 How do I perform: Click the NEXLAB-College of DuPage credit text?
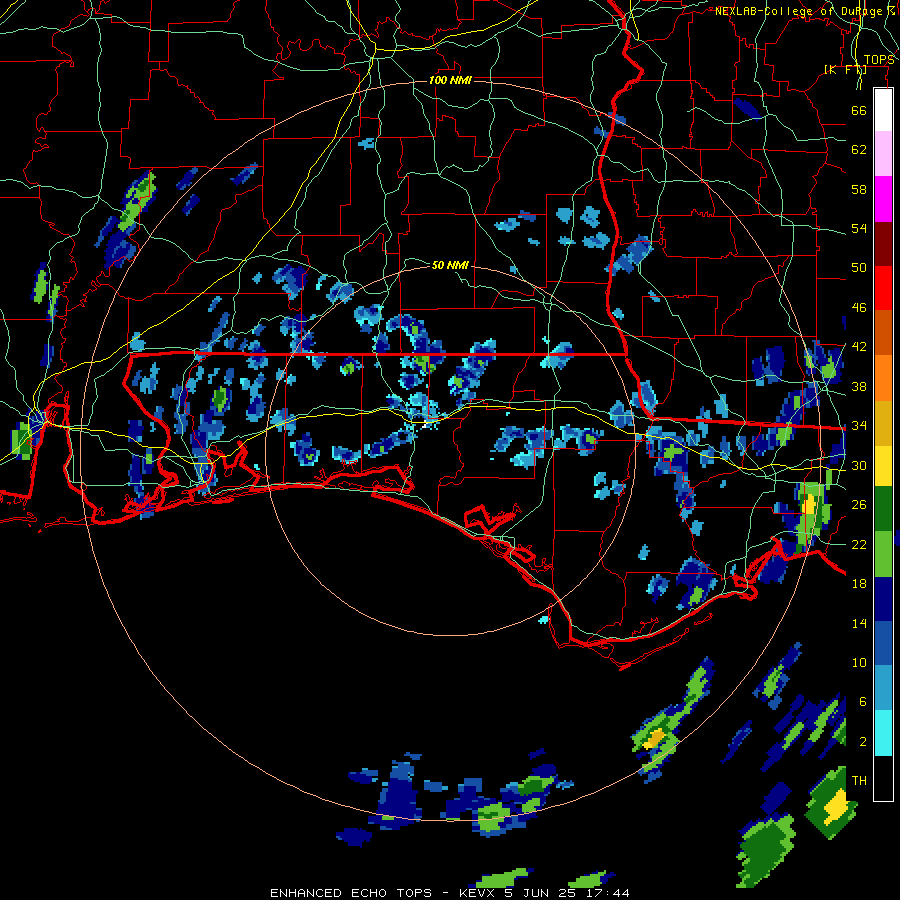(x=804, y=11)
